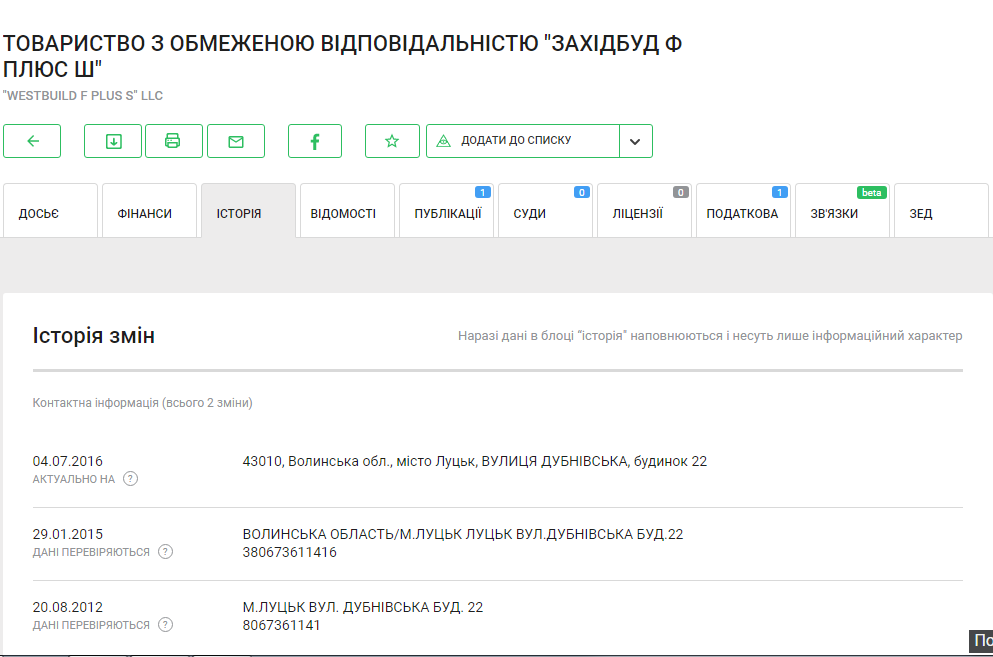Click the 'Додати до списку' button

(523, 141)
